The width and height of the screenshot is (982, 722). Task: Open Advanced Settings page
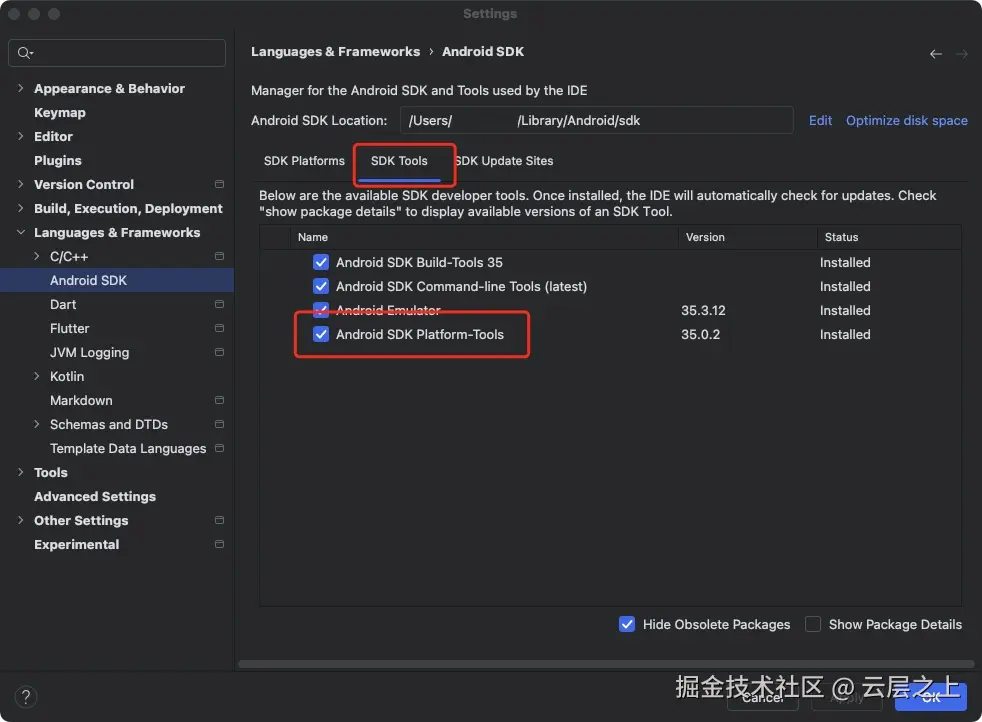tap(95, 497)
